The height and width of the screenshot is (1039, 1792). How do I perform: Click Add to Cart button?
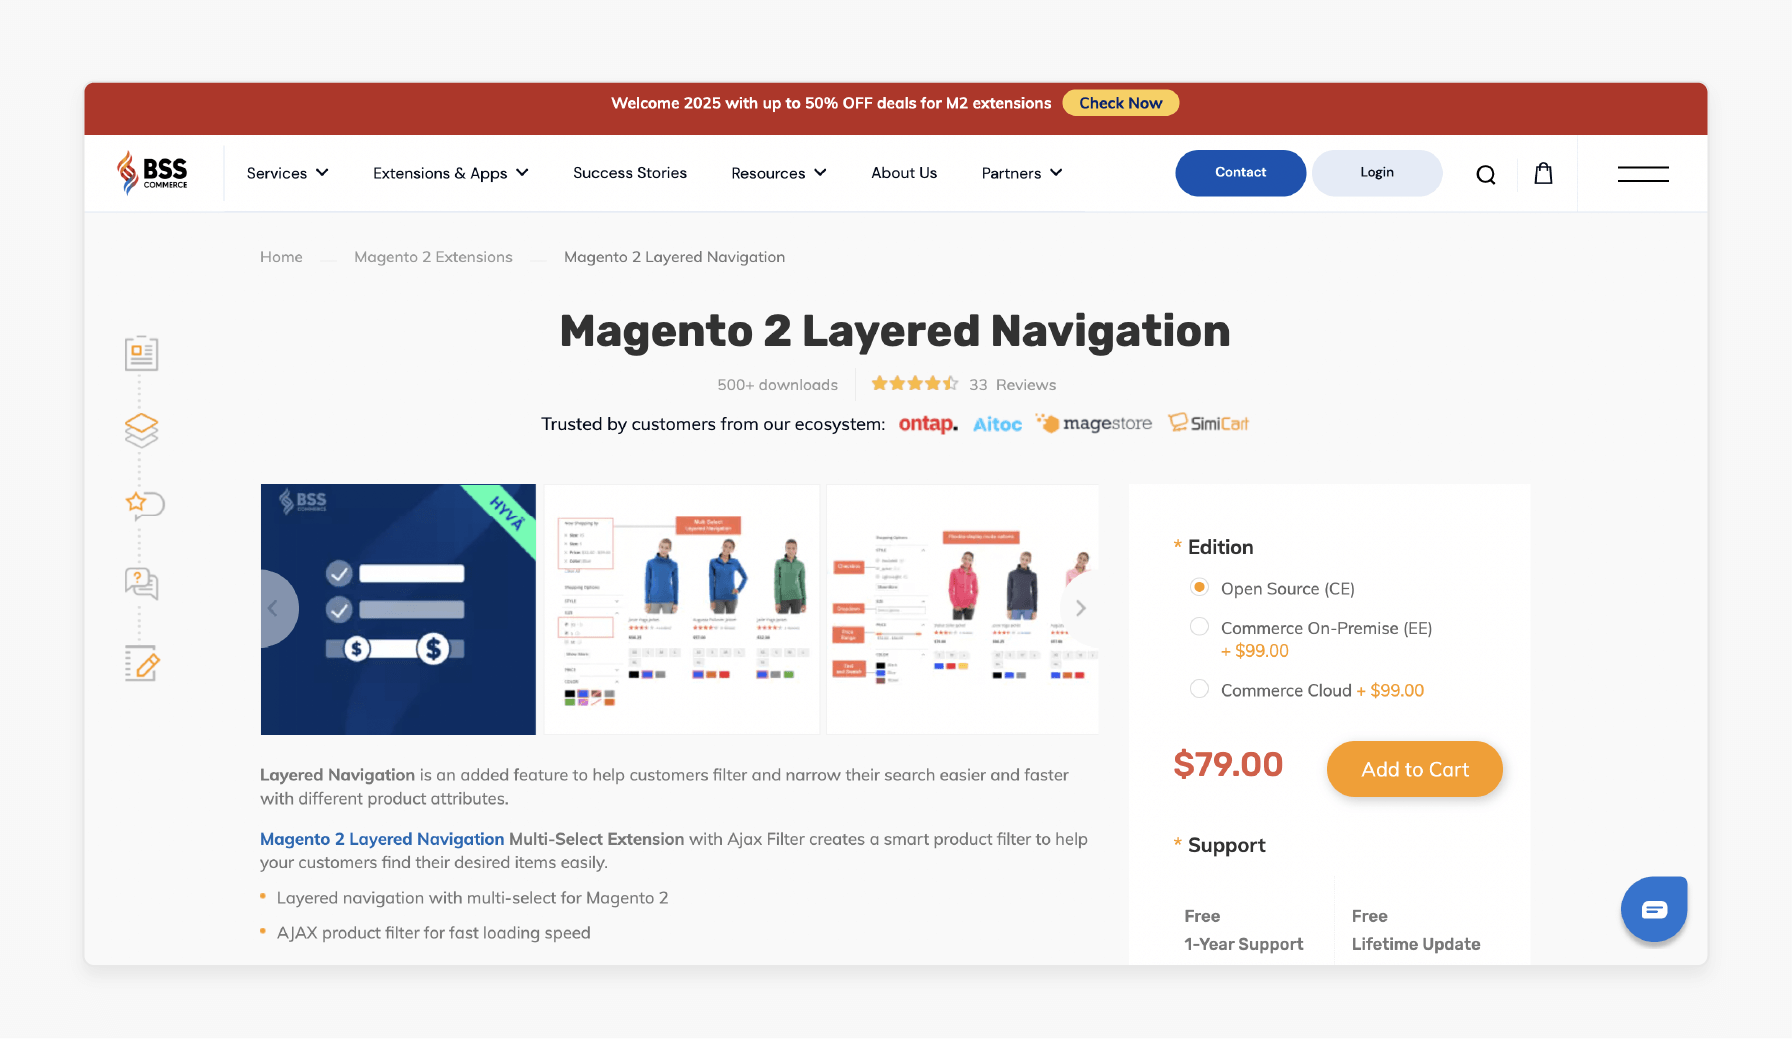pyautogui.click(x=1415, y=769)
